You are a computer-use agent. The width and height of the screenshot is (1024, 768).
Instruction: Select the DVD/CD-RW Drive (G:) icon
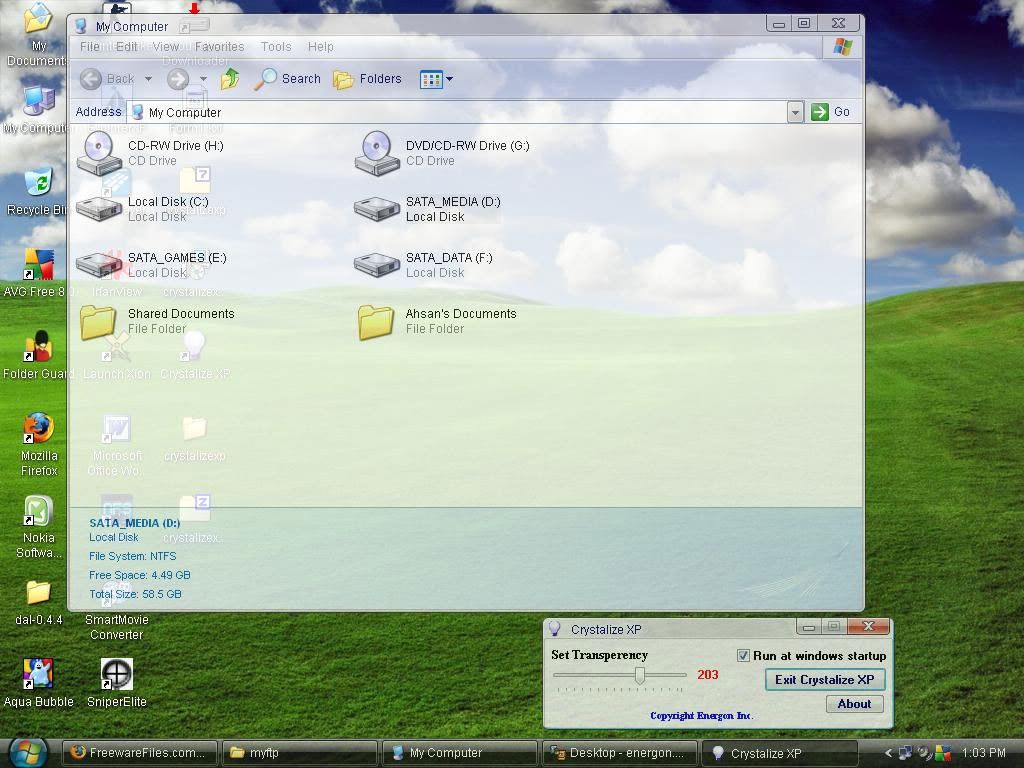(x=376, y=153)
